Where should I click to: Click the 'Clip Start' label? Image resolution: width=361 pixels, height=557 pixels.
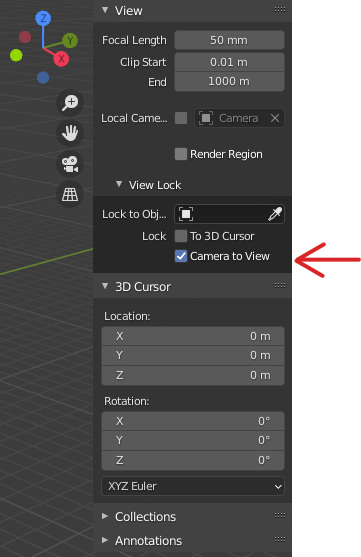point(143,63)
